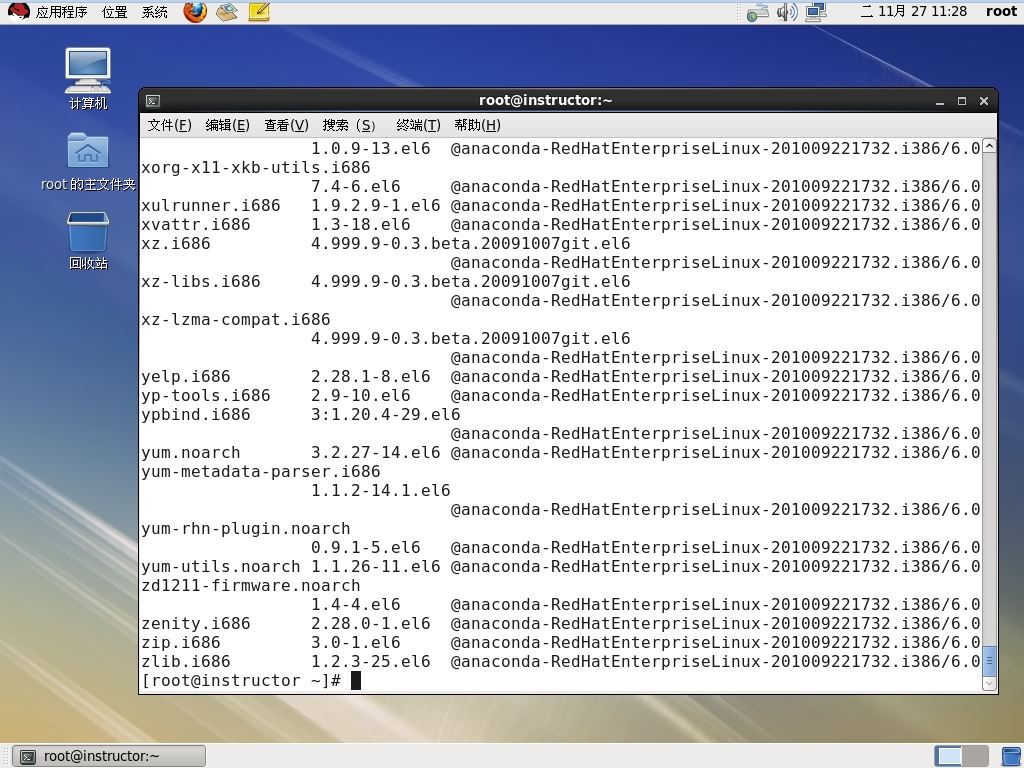Click the text xz-lzma-compat.i686

tap(236, 320)
